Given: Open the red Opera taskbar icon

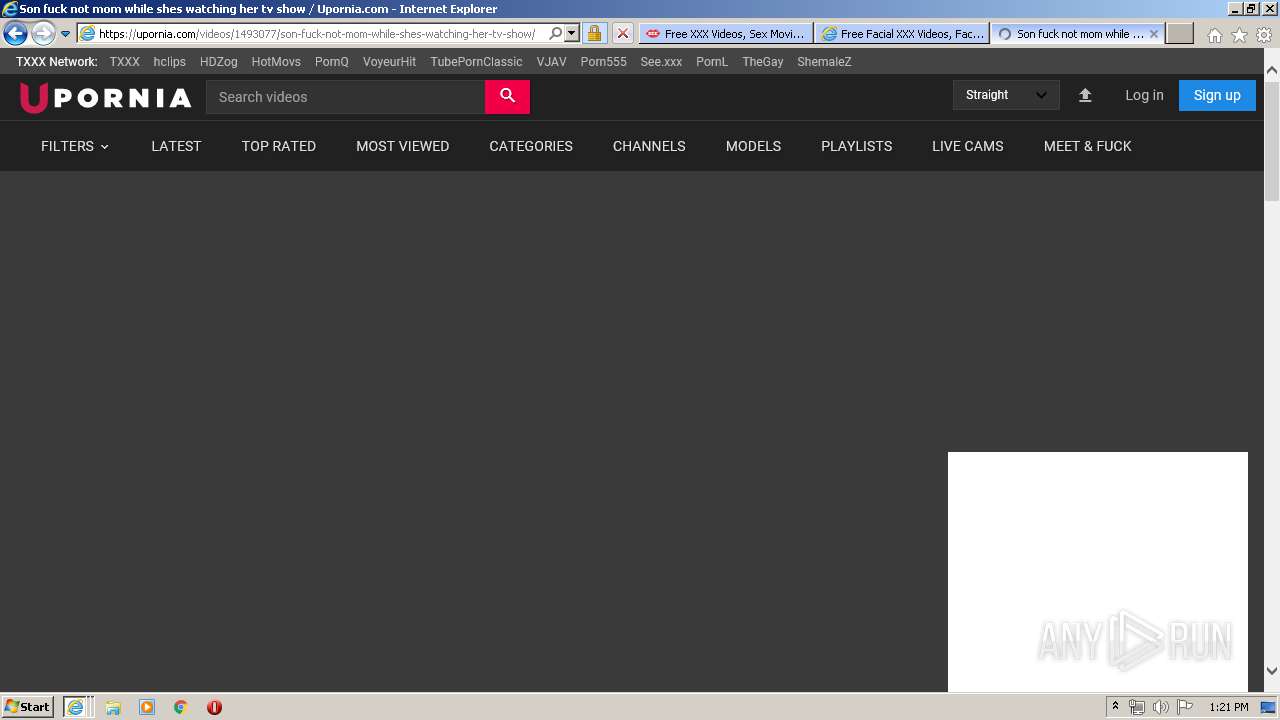Looking at the screenshot, I should (x=214, y=707).
